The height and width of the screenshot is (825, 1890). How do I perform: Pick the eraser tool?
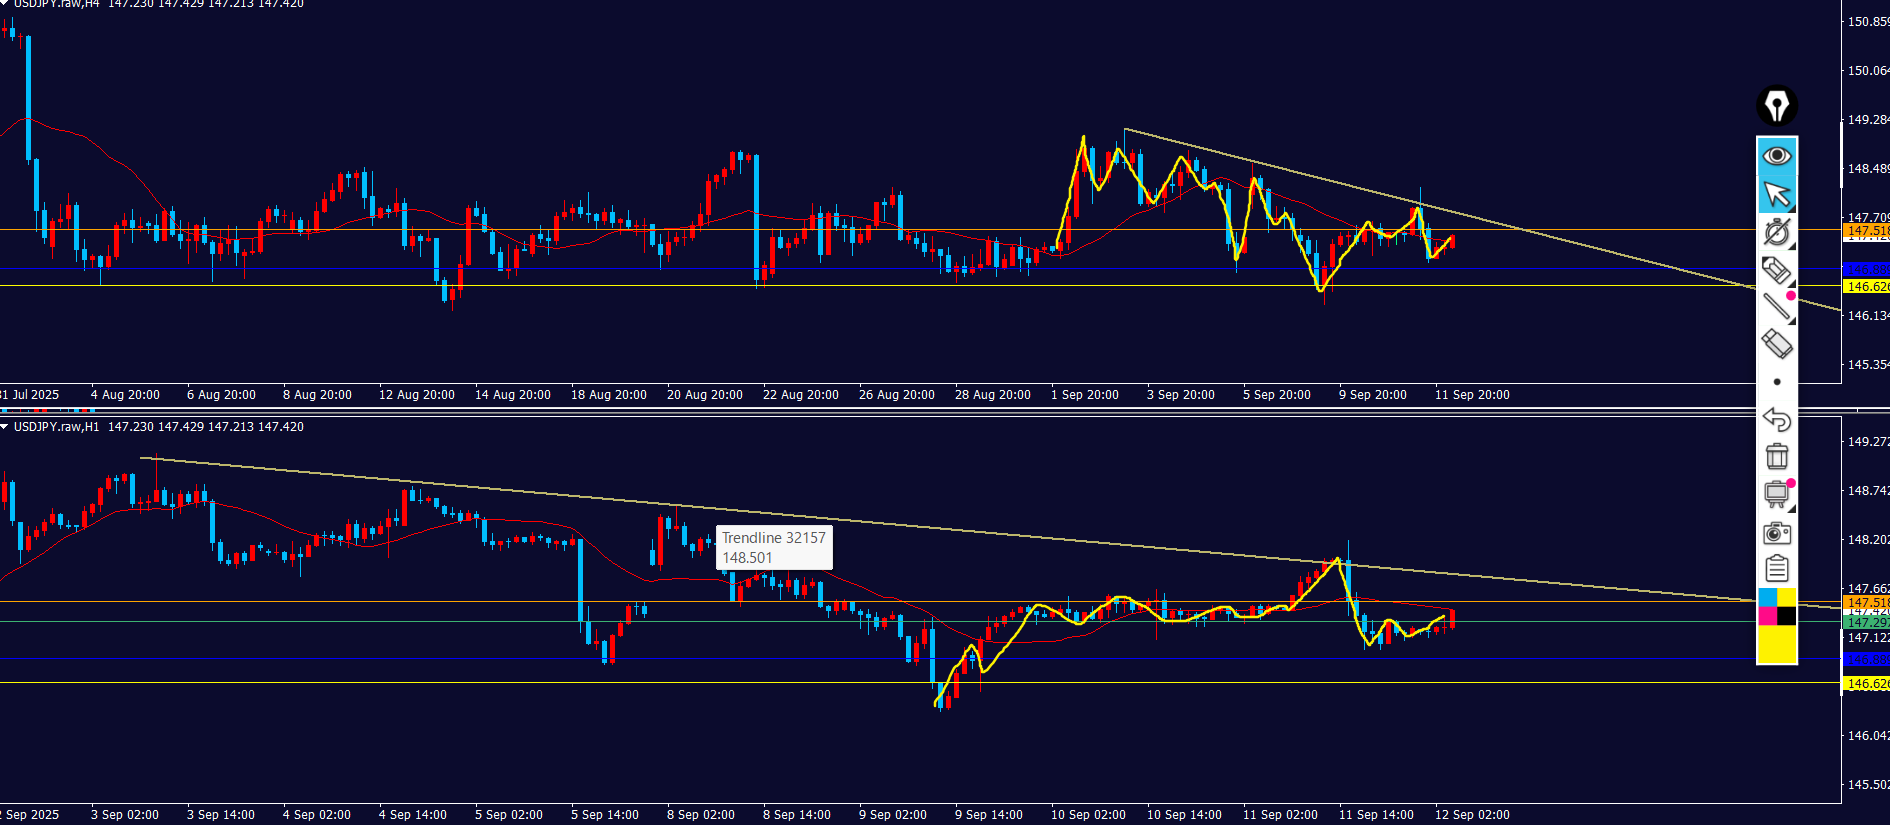pyautogui.click(x=1776, y=345)
